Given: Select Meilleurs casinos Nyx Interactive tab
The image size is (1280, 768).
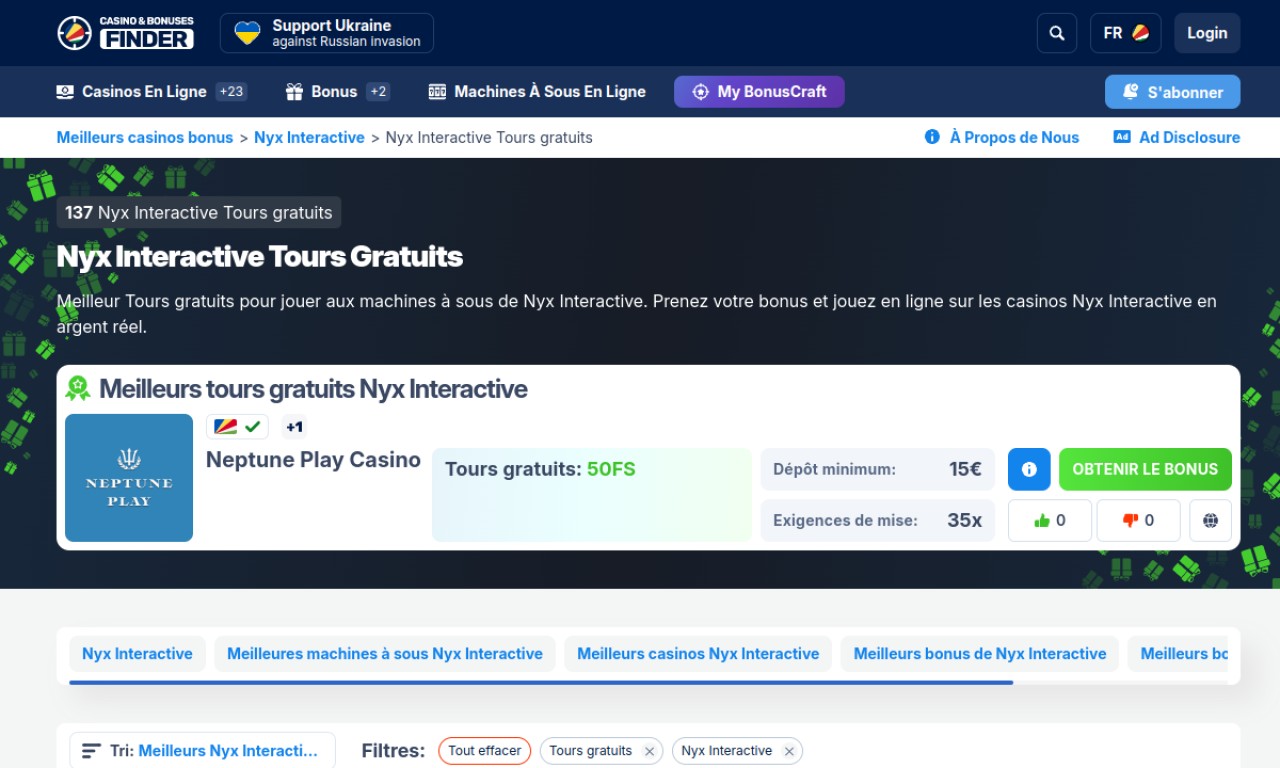Looking at the screenshot, I should [698, 654].
